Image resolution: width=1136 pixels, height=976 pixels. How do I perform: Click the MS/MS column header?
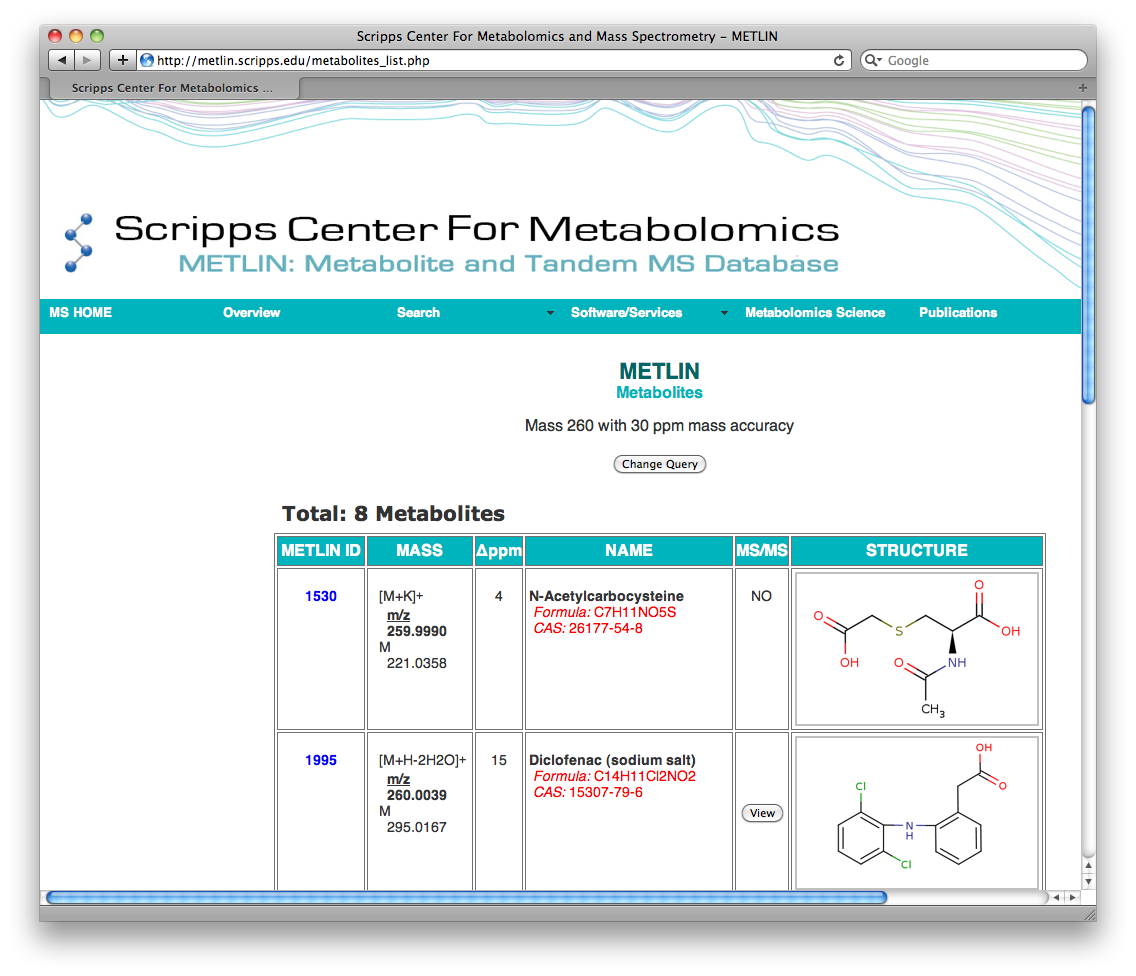click(761, 551)
